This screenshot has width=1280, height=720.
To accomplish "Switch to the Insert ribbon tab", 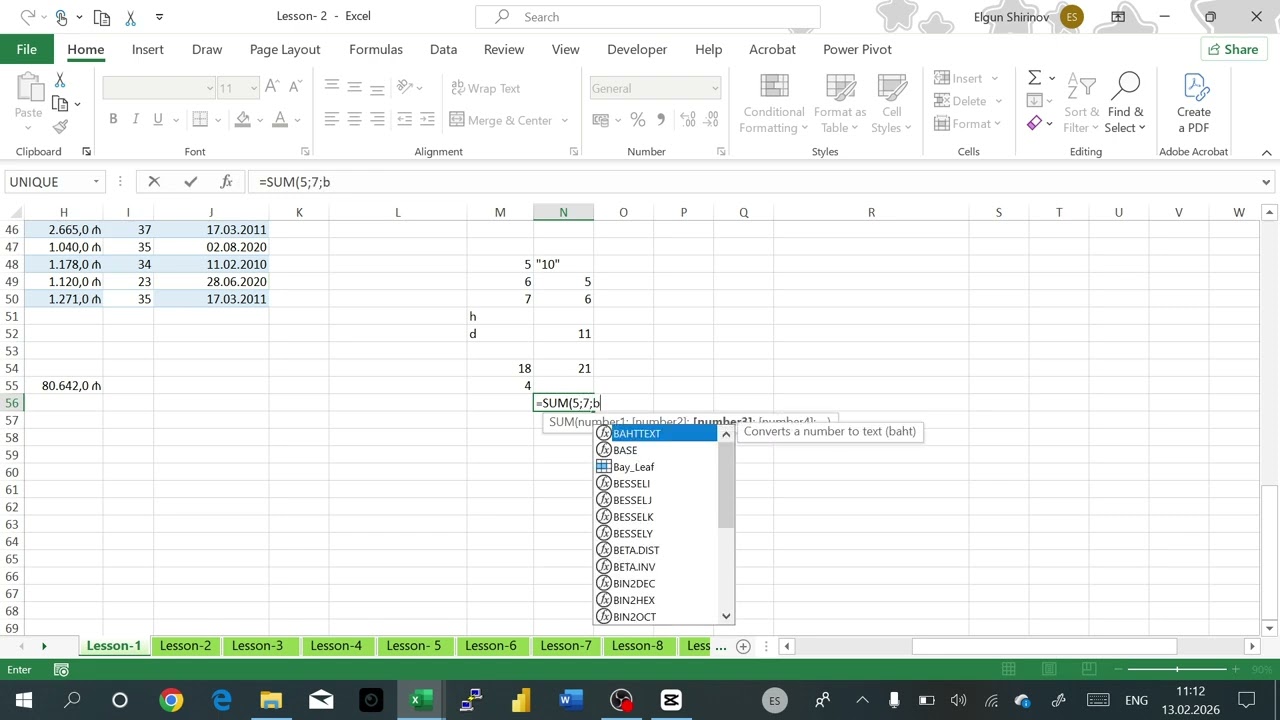I will [x=147, y=49].
